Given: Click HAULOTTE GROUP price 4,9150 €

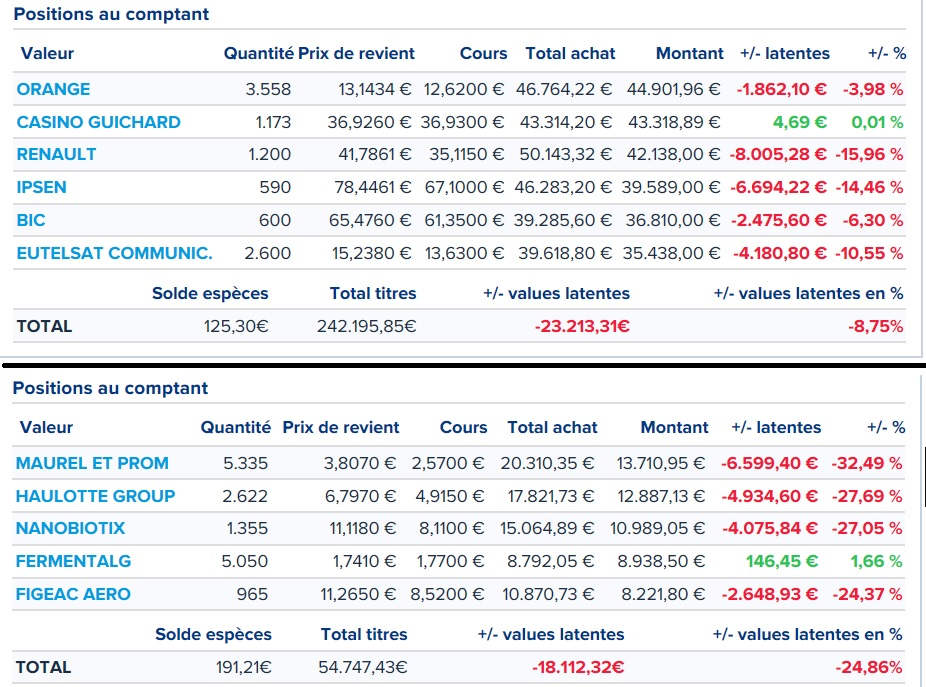Looking at the screenshot, I should pyautogui.click(x=449, y=496).
